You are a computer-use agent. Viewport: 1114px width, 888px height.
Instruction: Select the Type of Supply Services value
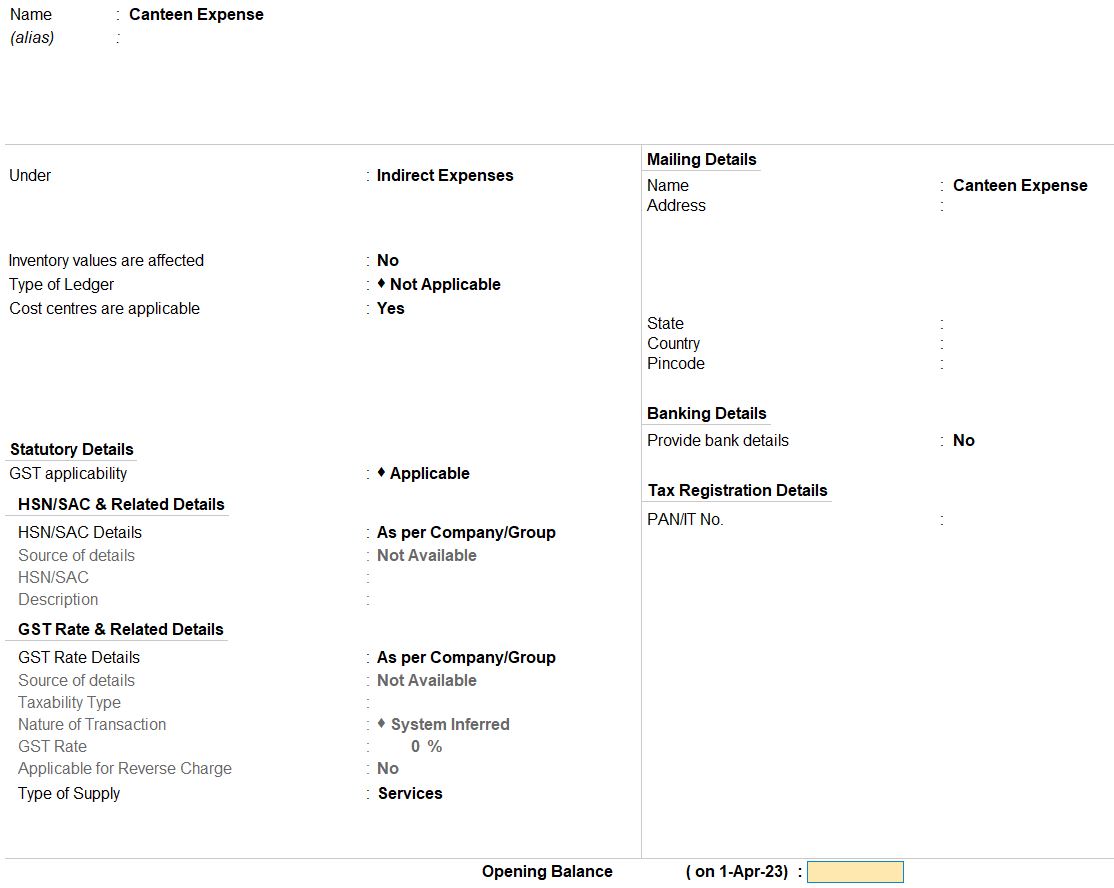coord(410,794)
